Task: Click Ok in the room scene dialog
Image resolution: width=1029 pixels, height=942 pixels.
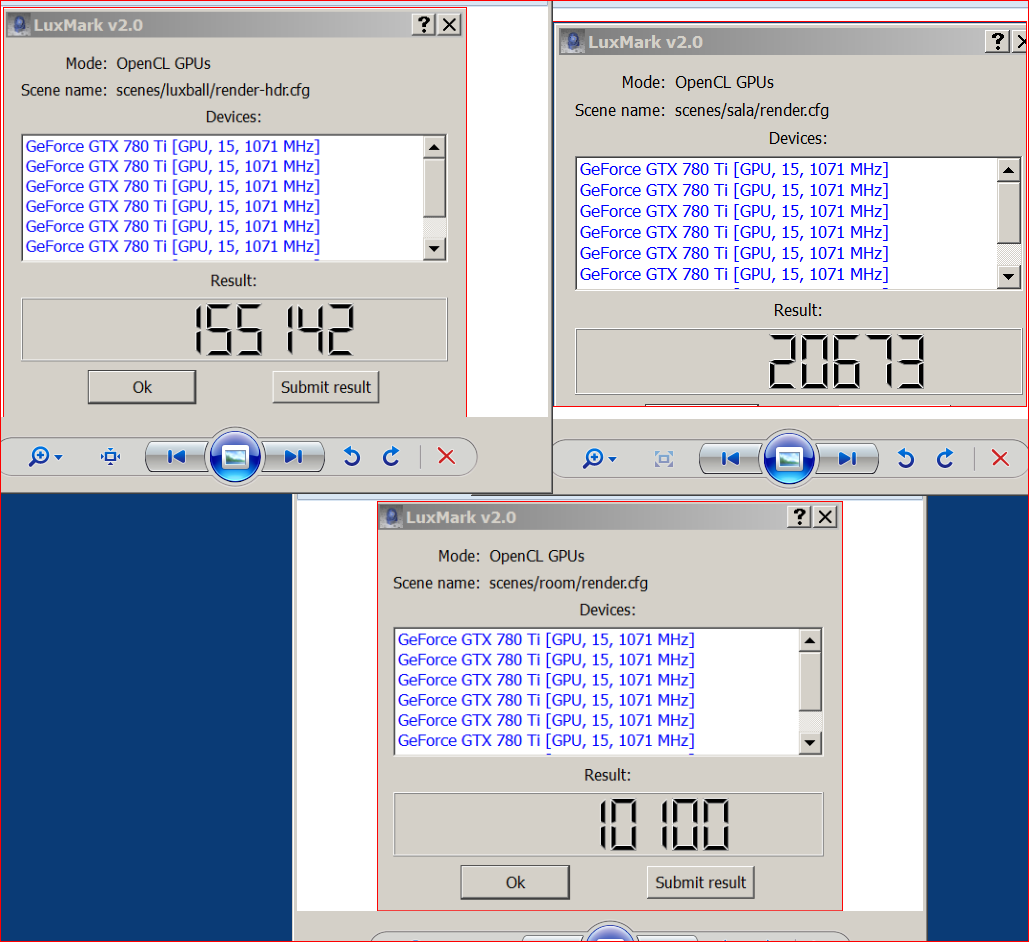Action: [515, 882]
